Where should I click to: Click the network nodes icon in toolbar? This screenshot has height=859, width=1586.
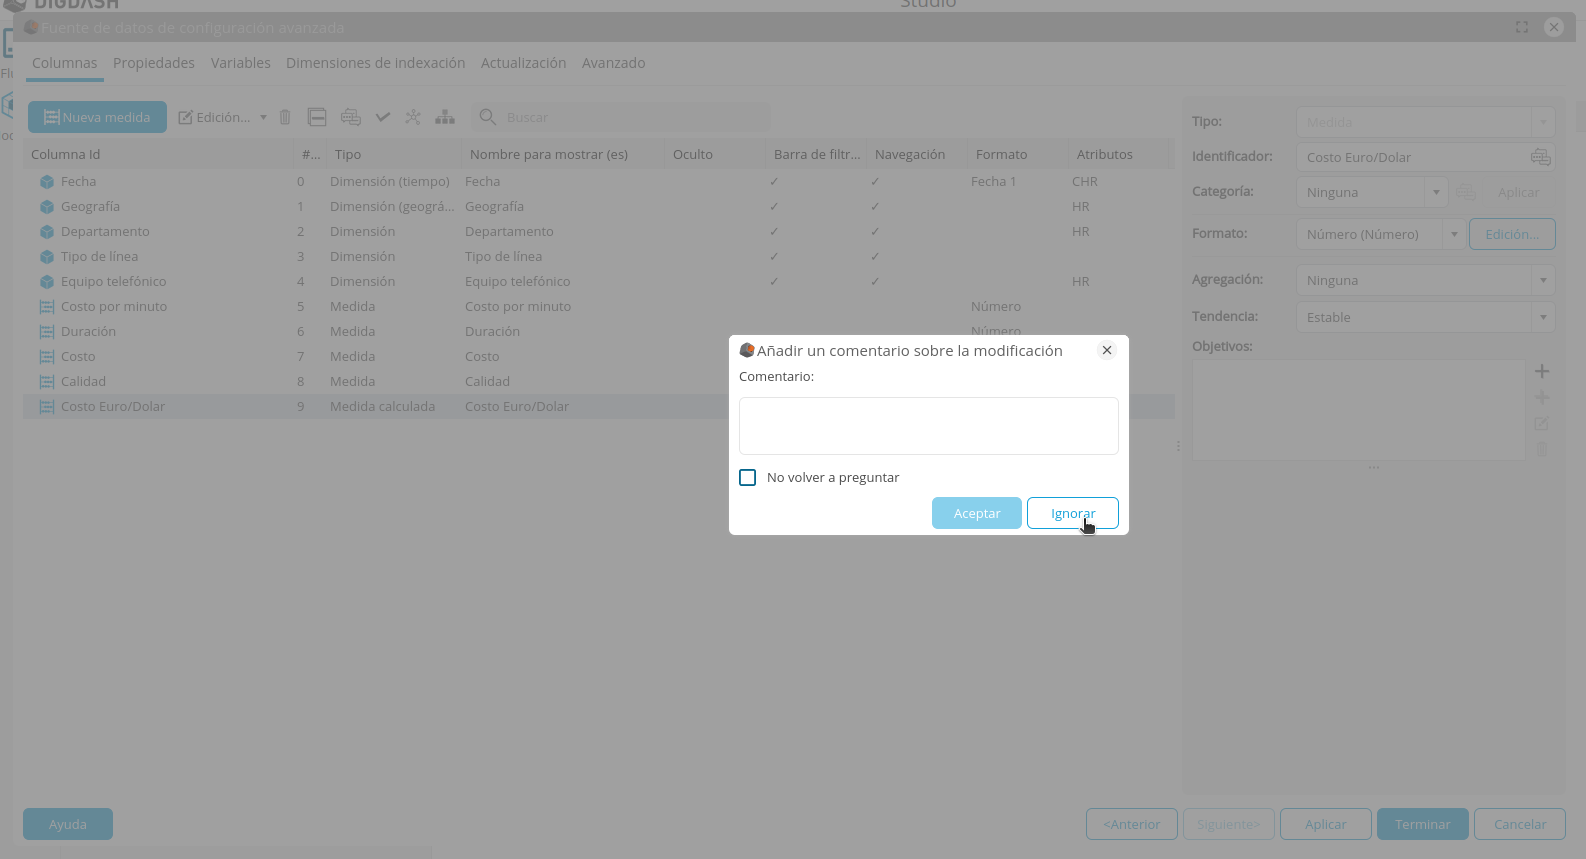coord(413,117)
